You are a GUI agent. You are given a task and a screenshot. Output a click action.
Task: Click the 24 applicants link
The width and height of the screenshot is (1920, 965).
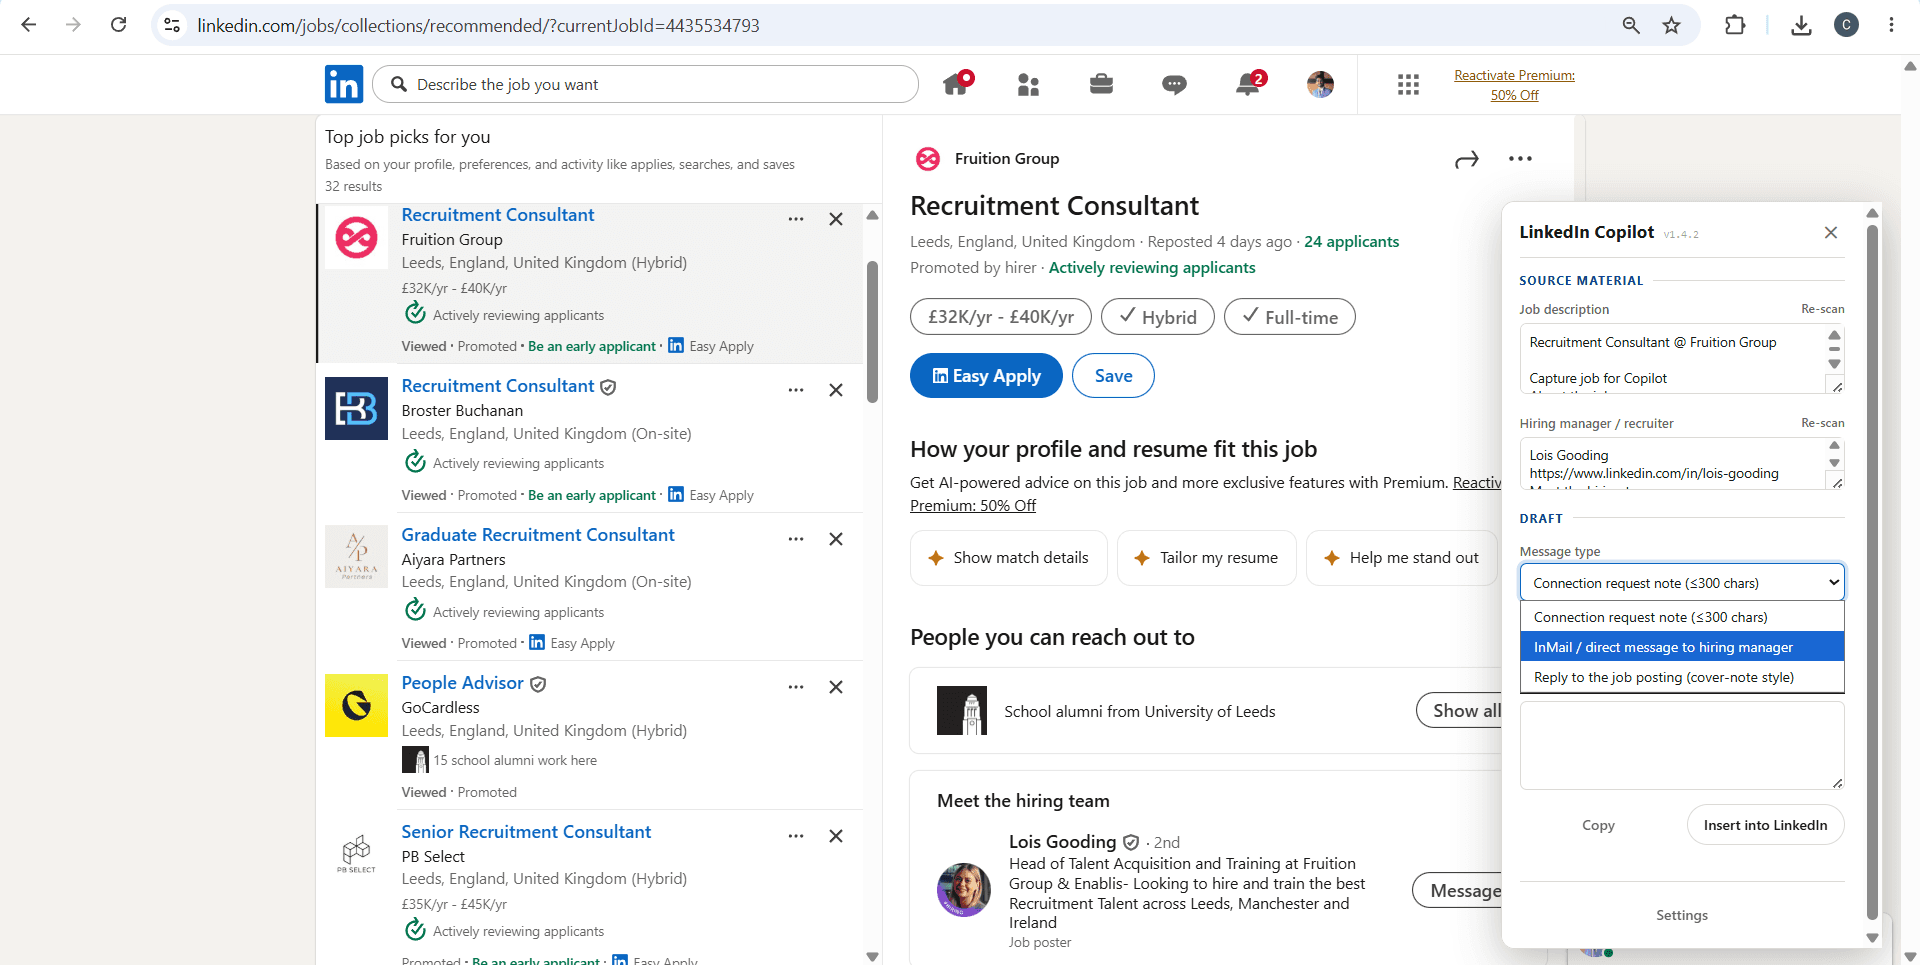[x=1351, y=242]
